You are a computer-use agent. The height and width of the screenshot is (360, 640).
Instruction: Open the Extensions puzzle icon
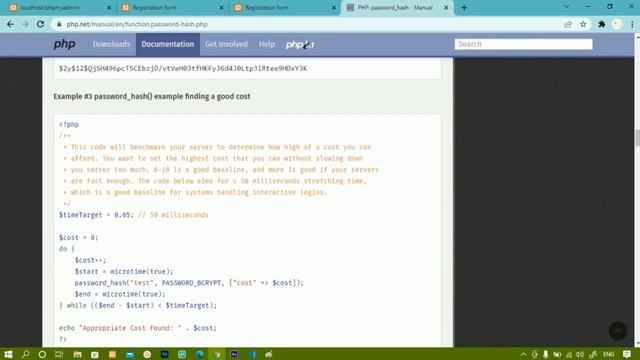point(602,24)
